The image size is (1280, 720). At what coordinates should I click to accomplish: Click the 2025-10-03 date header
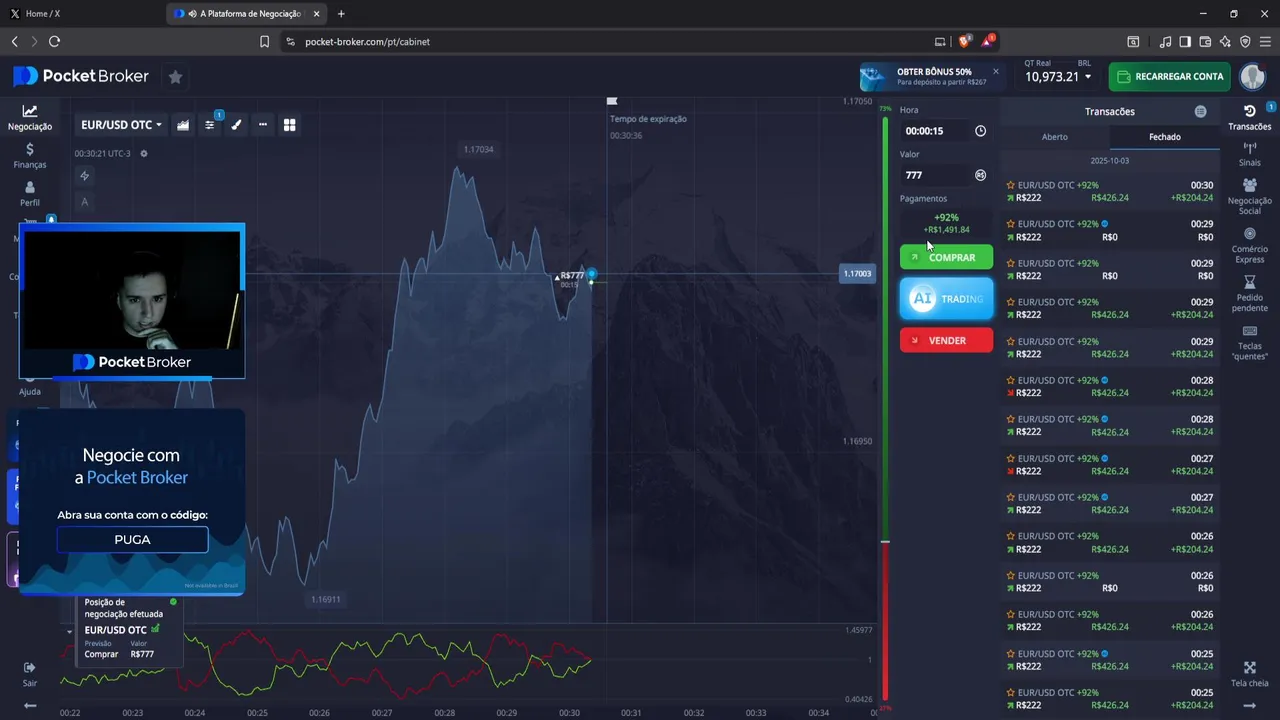click(1110, 161)
